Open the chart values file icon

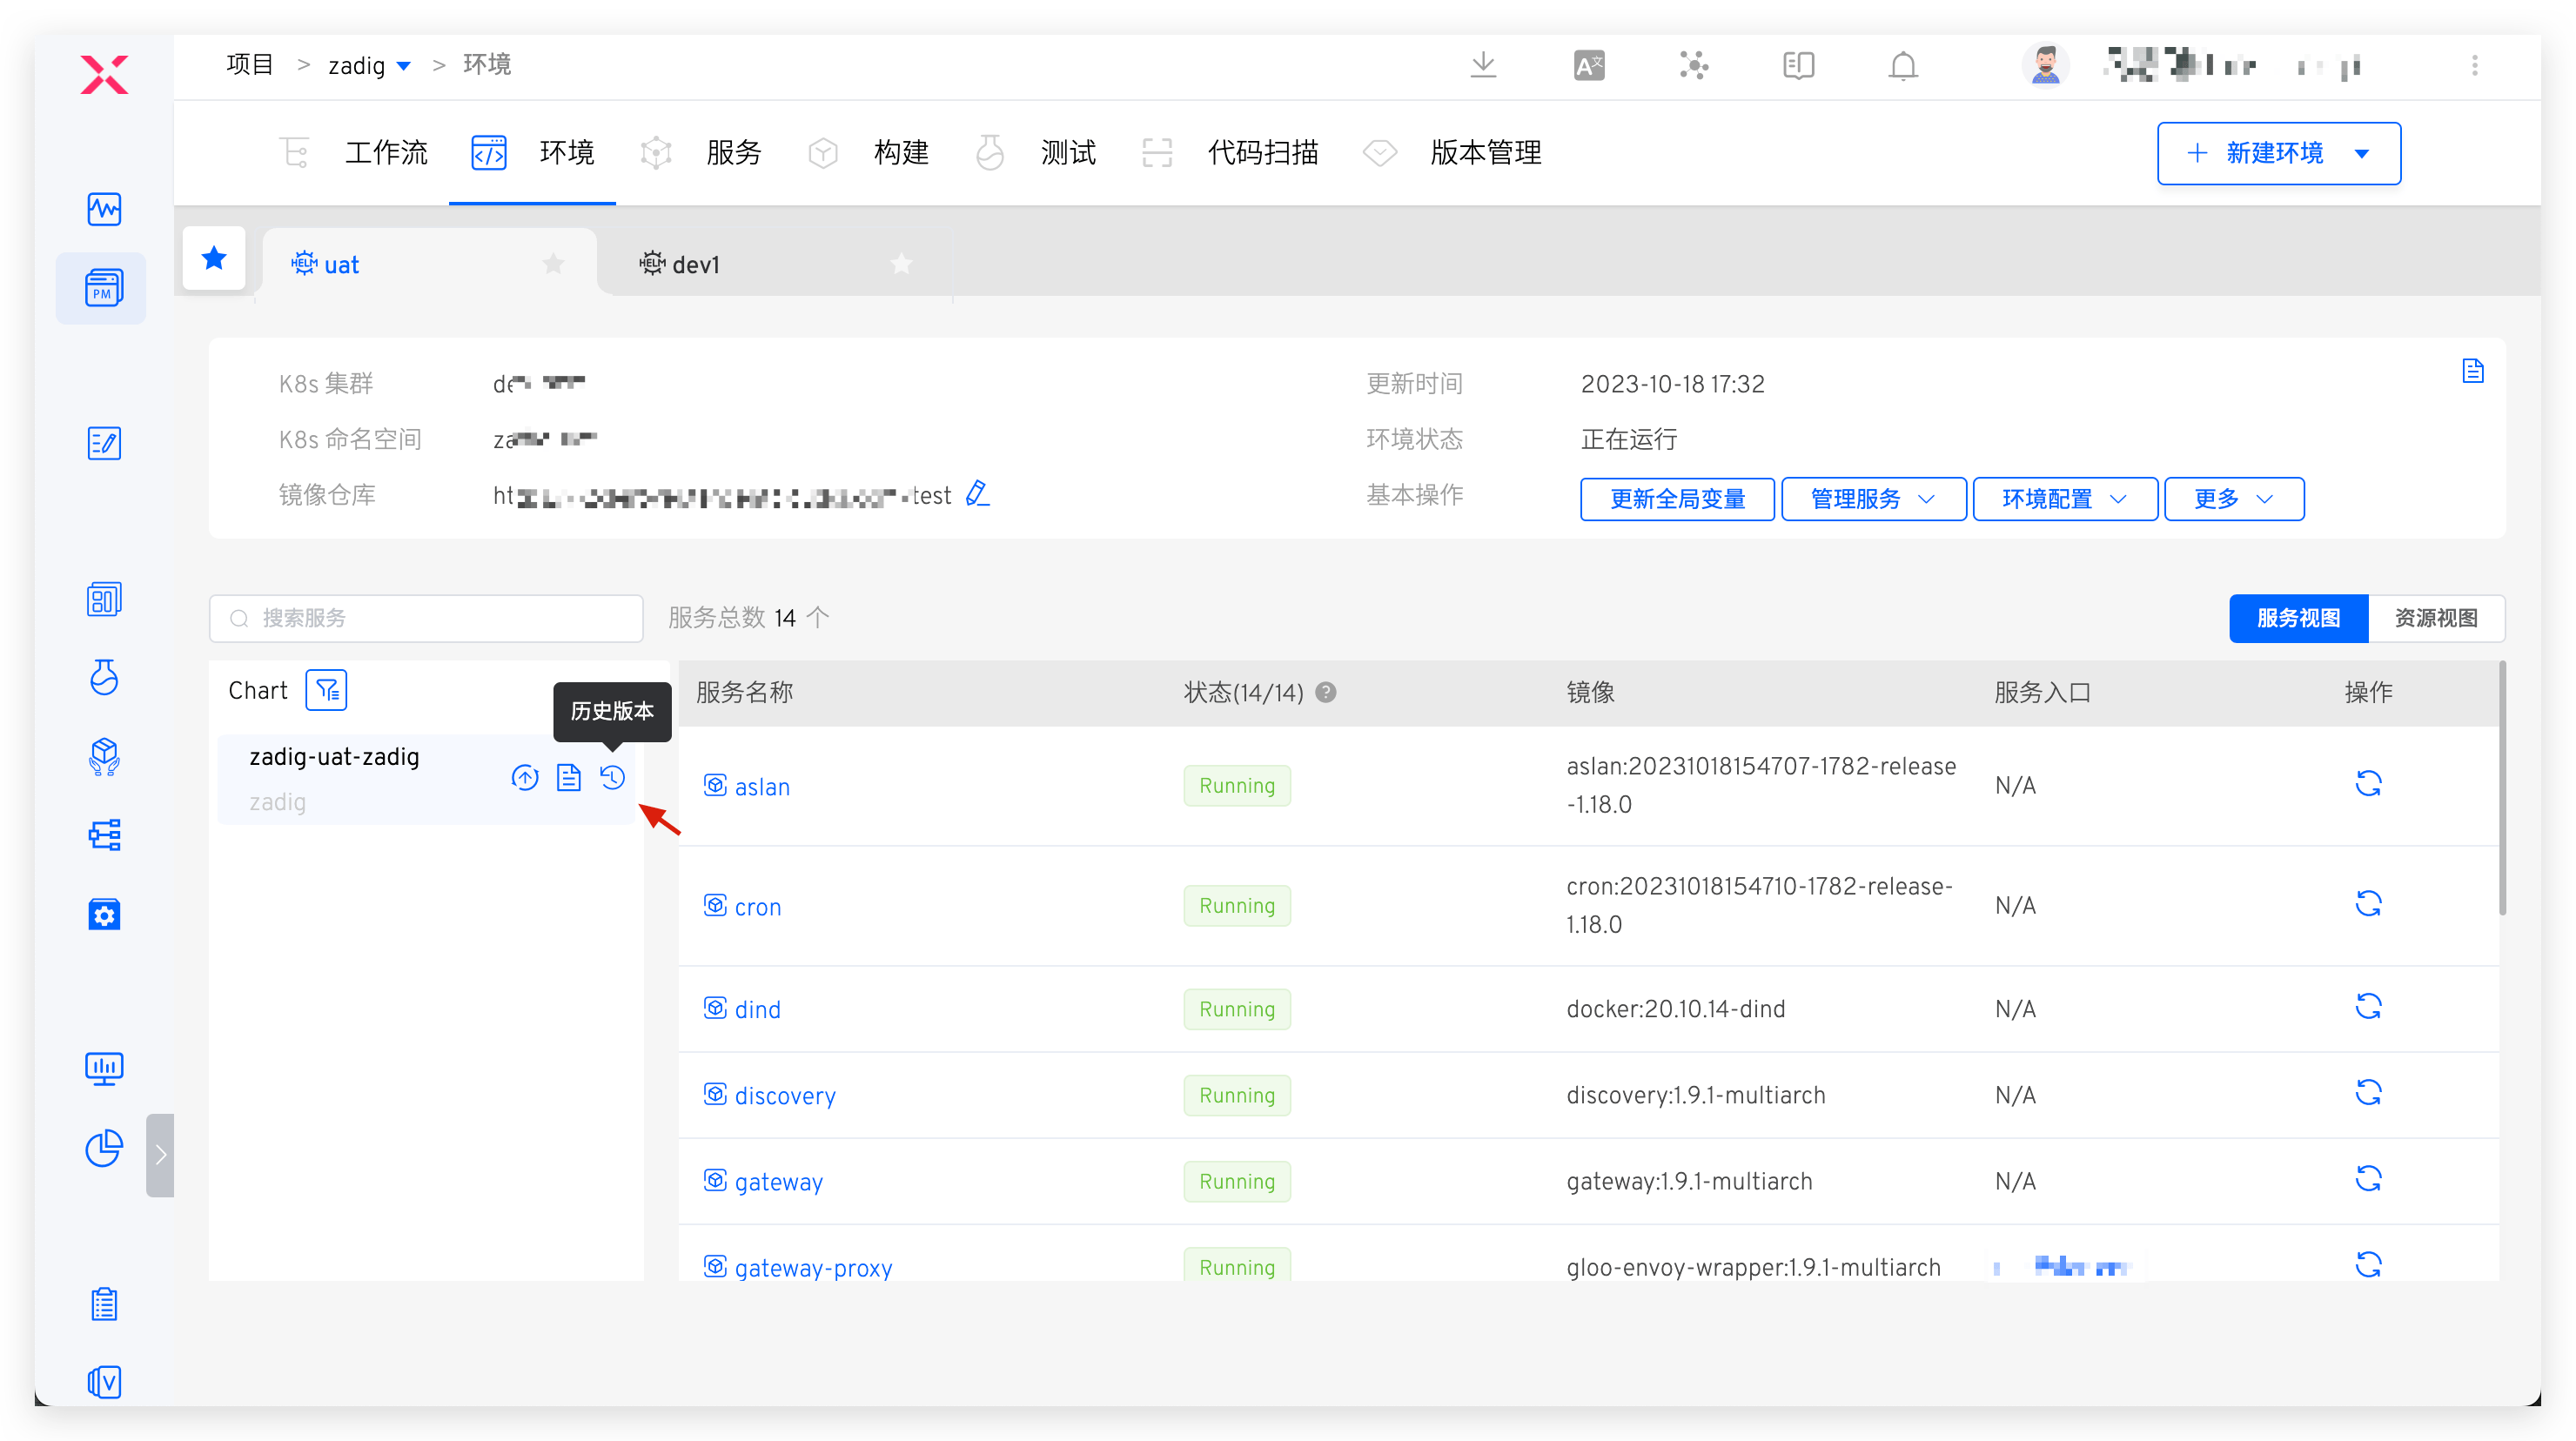(x=568, y=777)
